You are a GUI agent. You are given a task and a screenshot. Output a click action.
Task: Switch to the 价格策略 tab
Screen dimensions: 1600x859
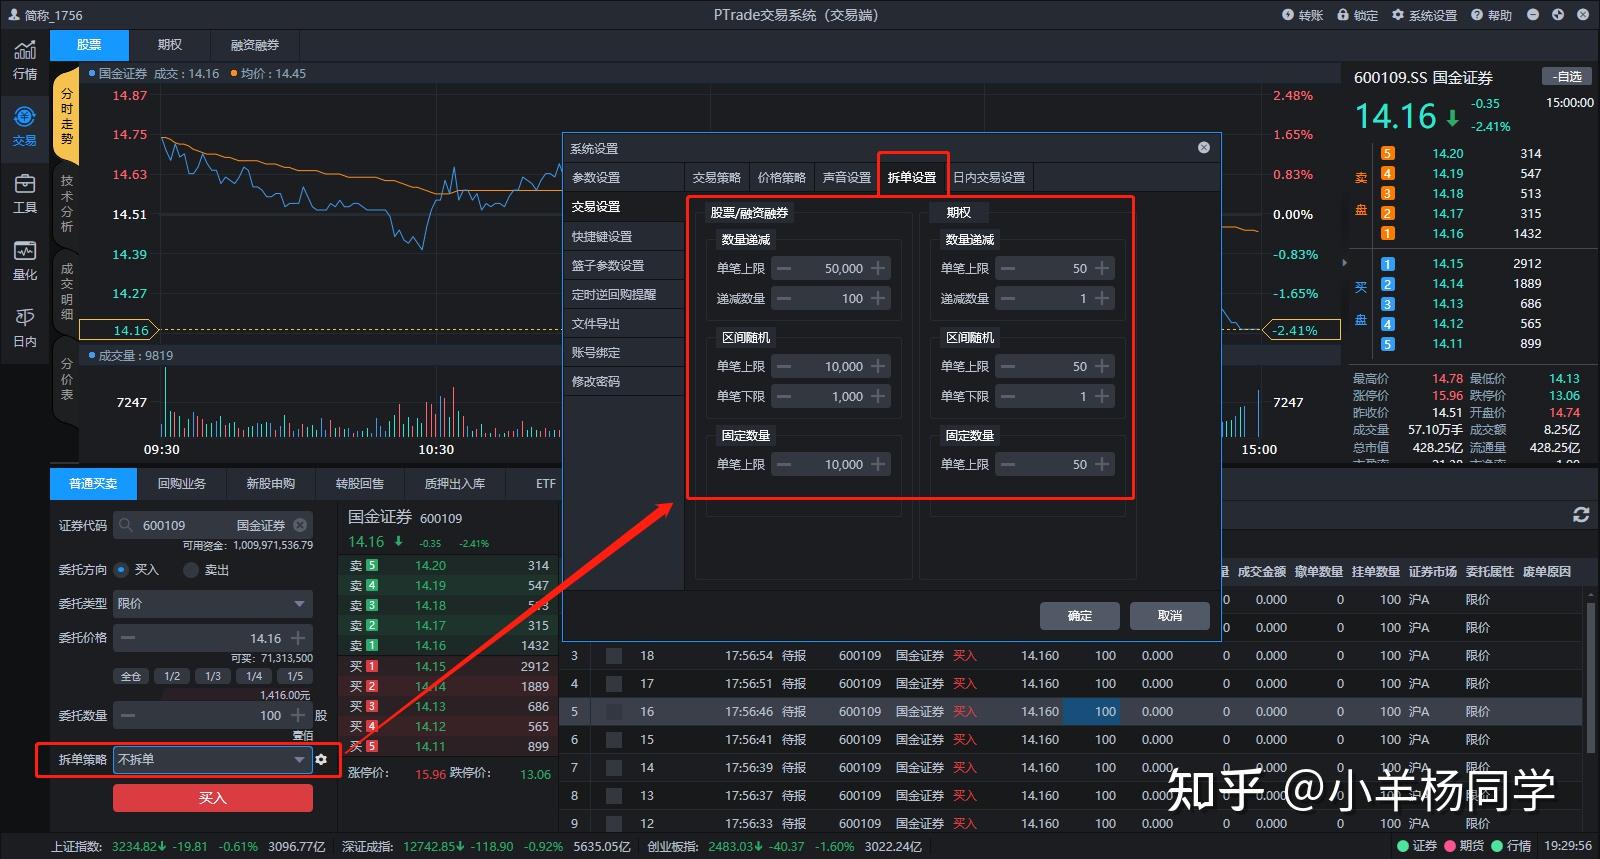coord(782,177)
